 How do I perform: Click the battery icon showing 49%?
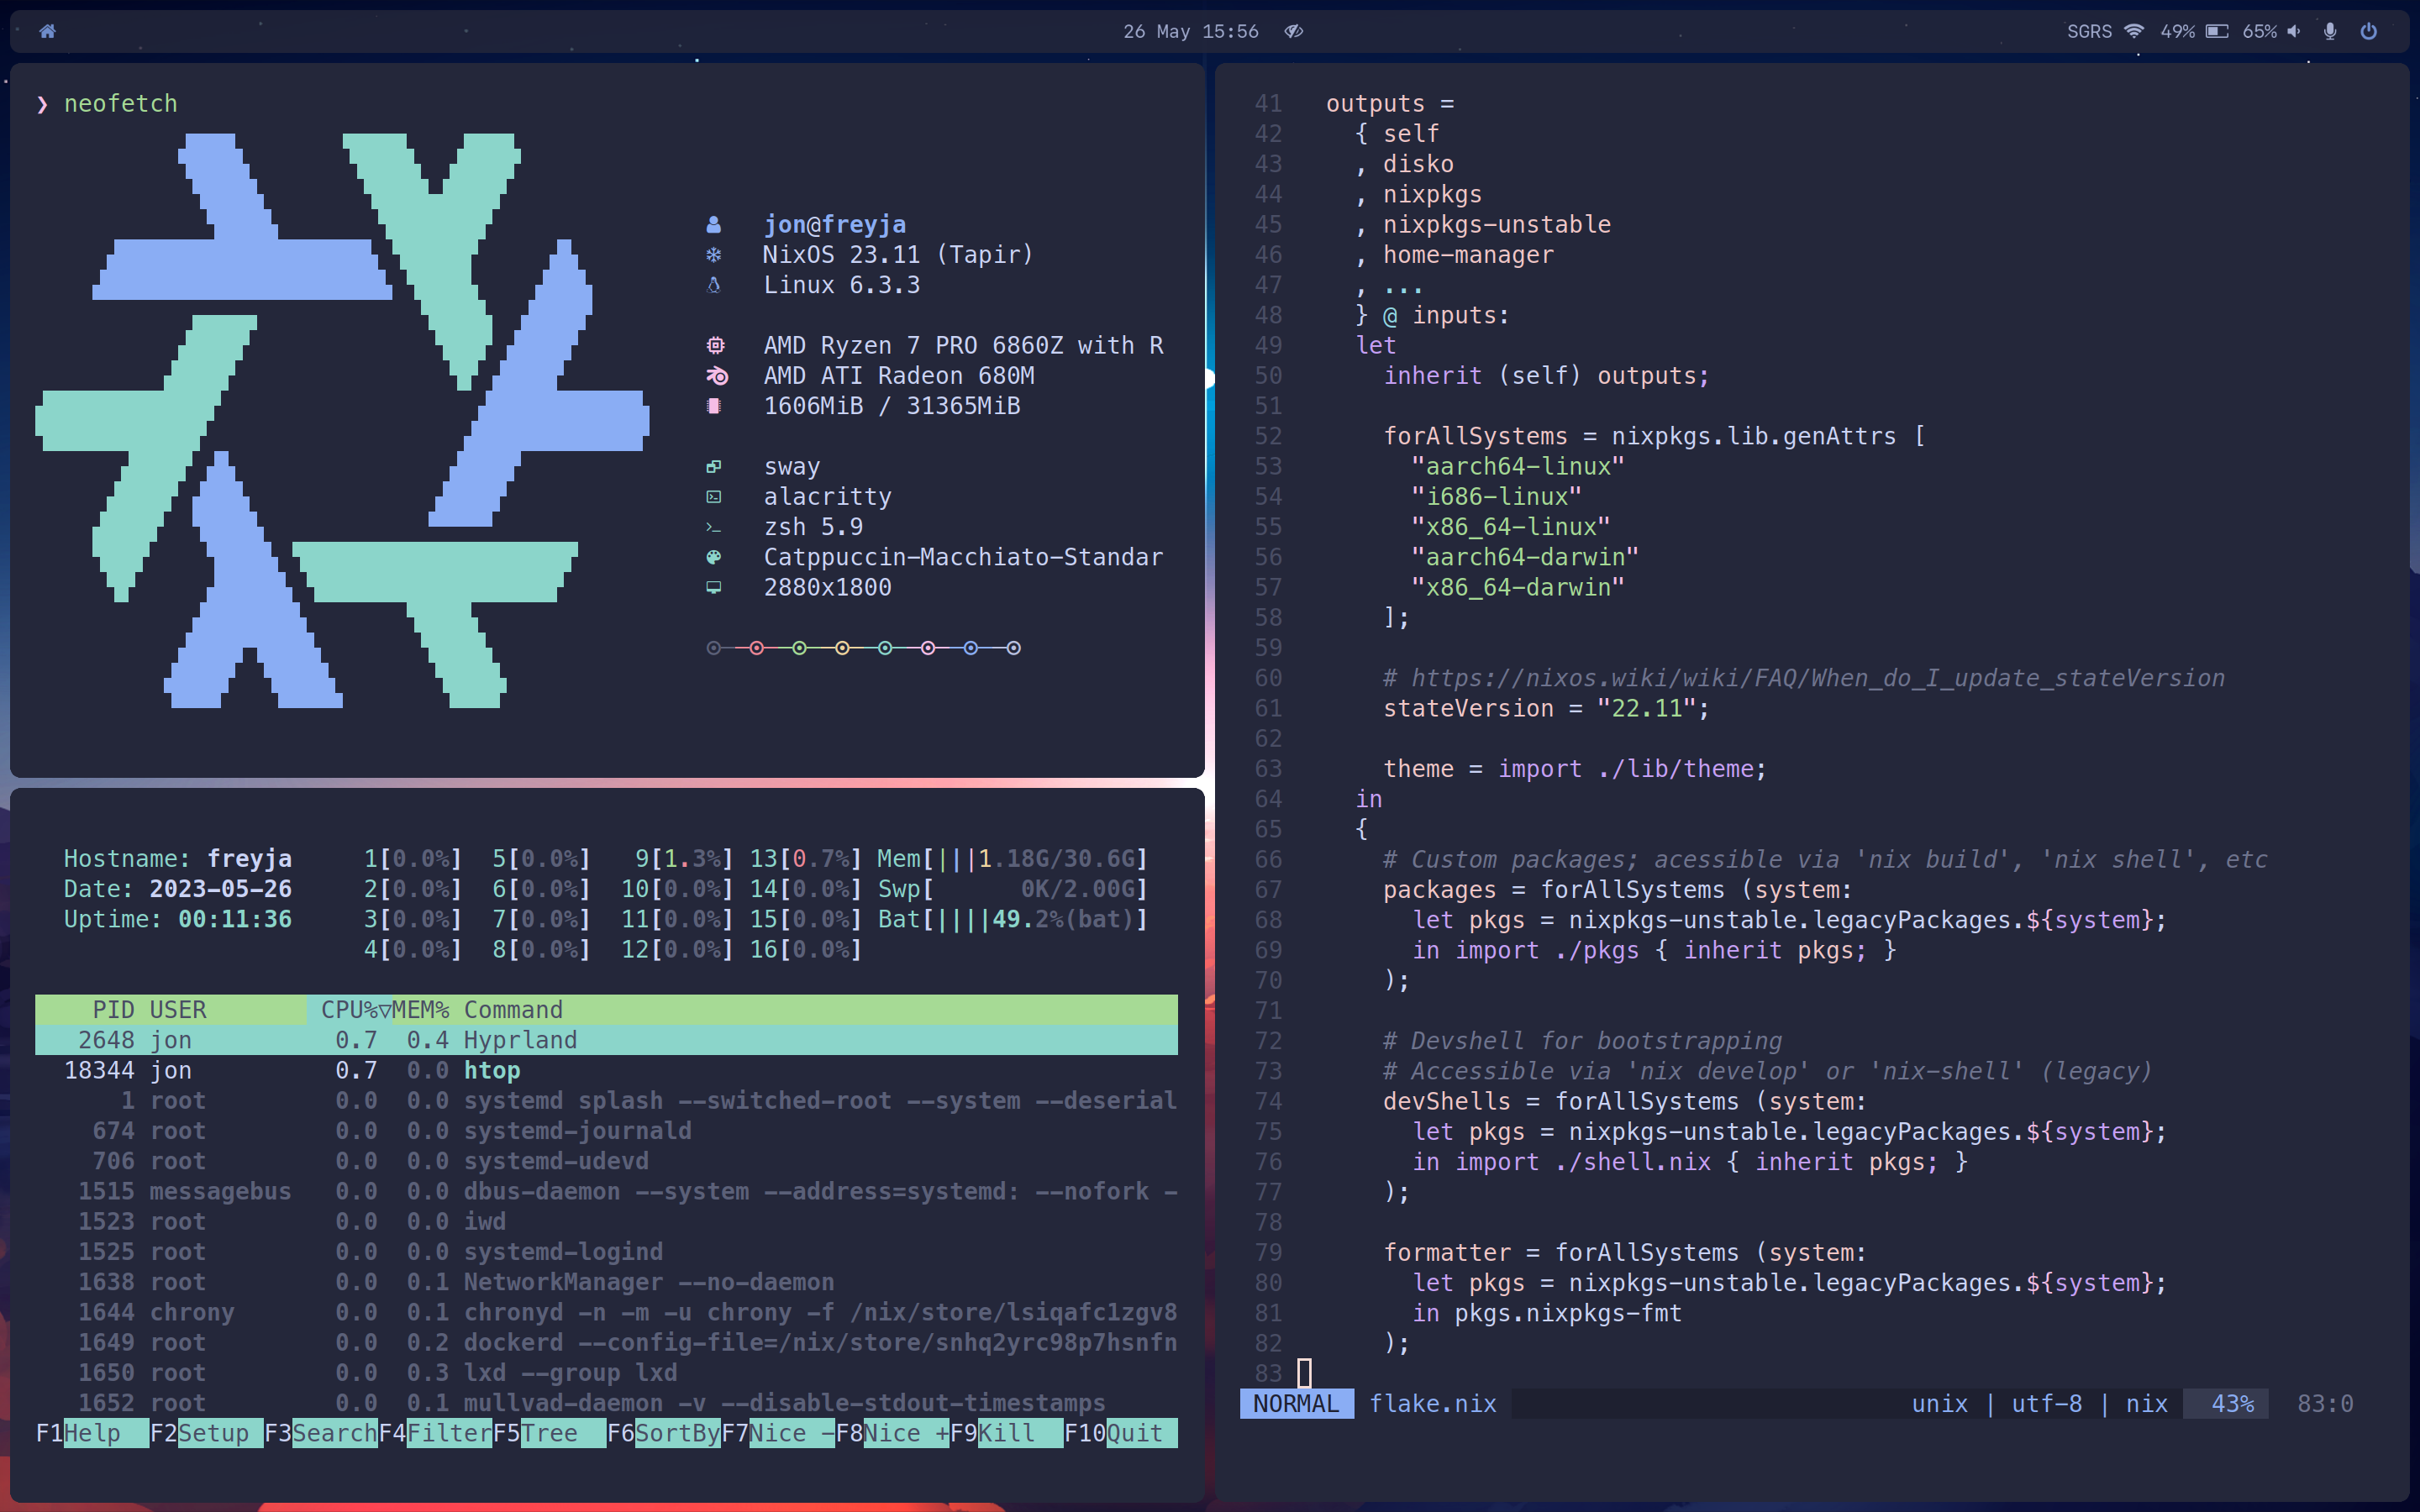click(2216, 31)
